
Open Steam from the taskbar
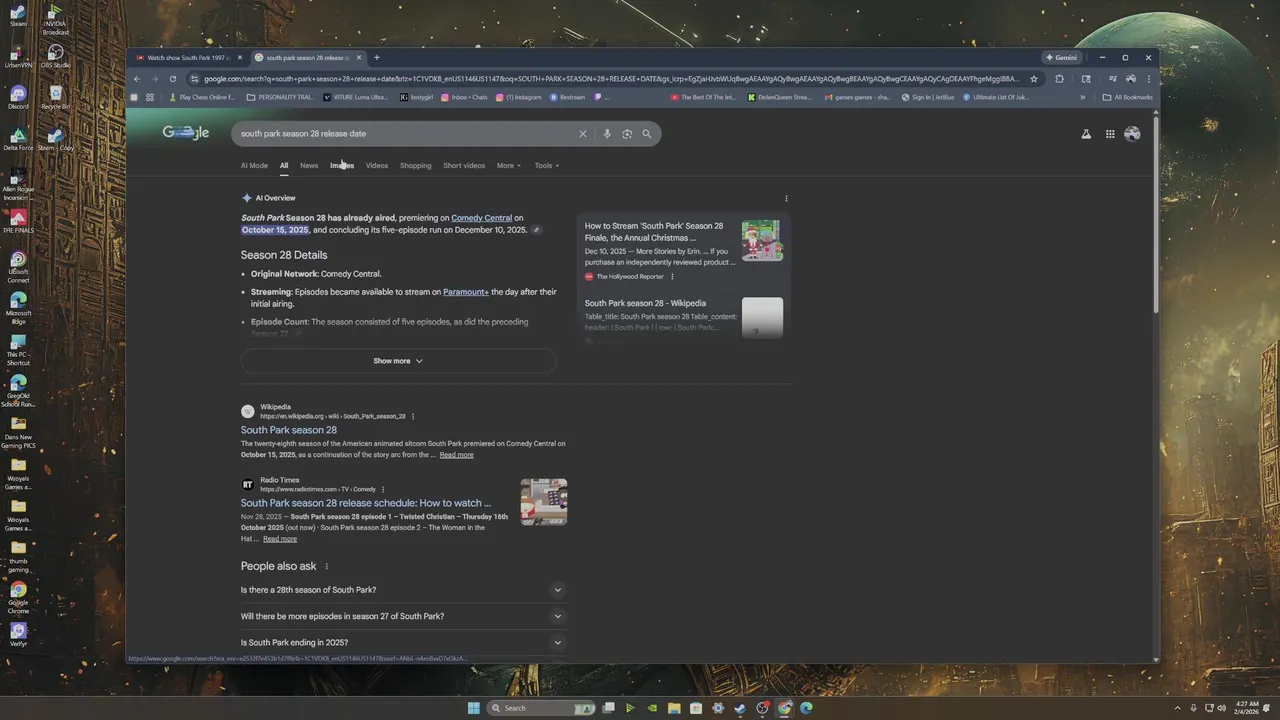(740, 708)
